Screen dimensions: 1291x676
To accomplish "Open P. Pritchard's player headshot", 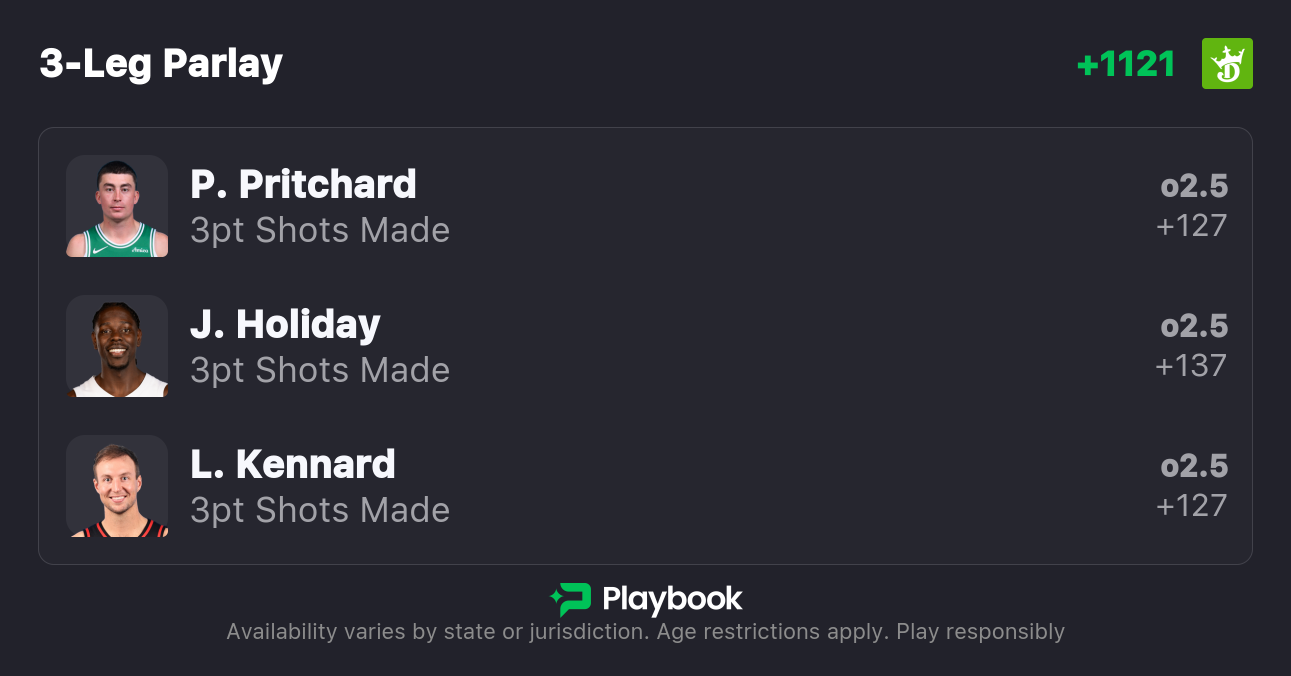I will pyautogui.click(x=117, y=206).
